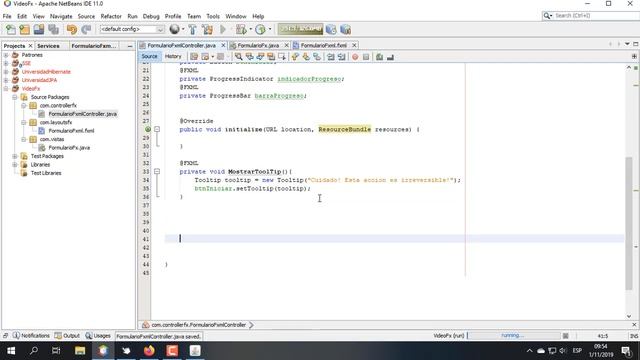640x360 pixels.
Task: Open Notifications in the status bar
Action: (x=31, y=336)
